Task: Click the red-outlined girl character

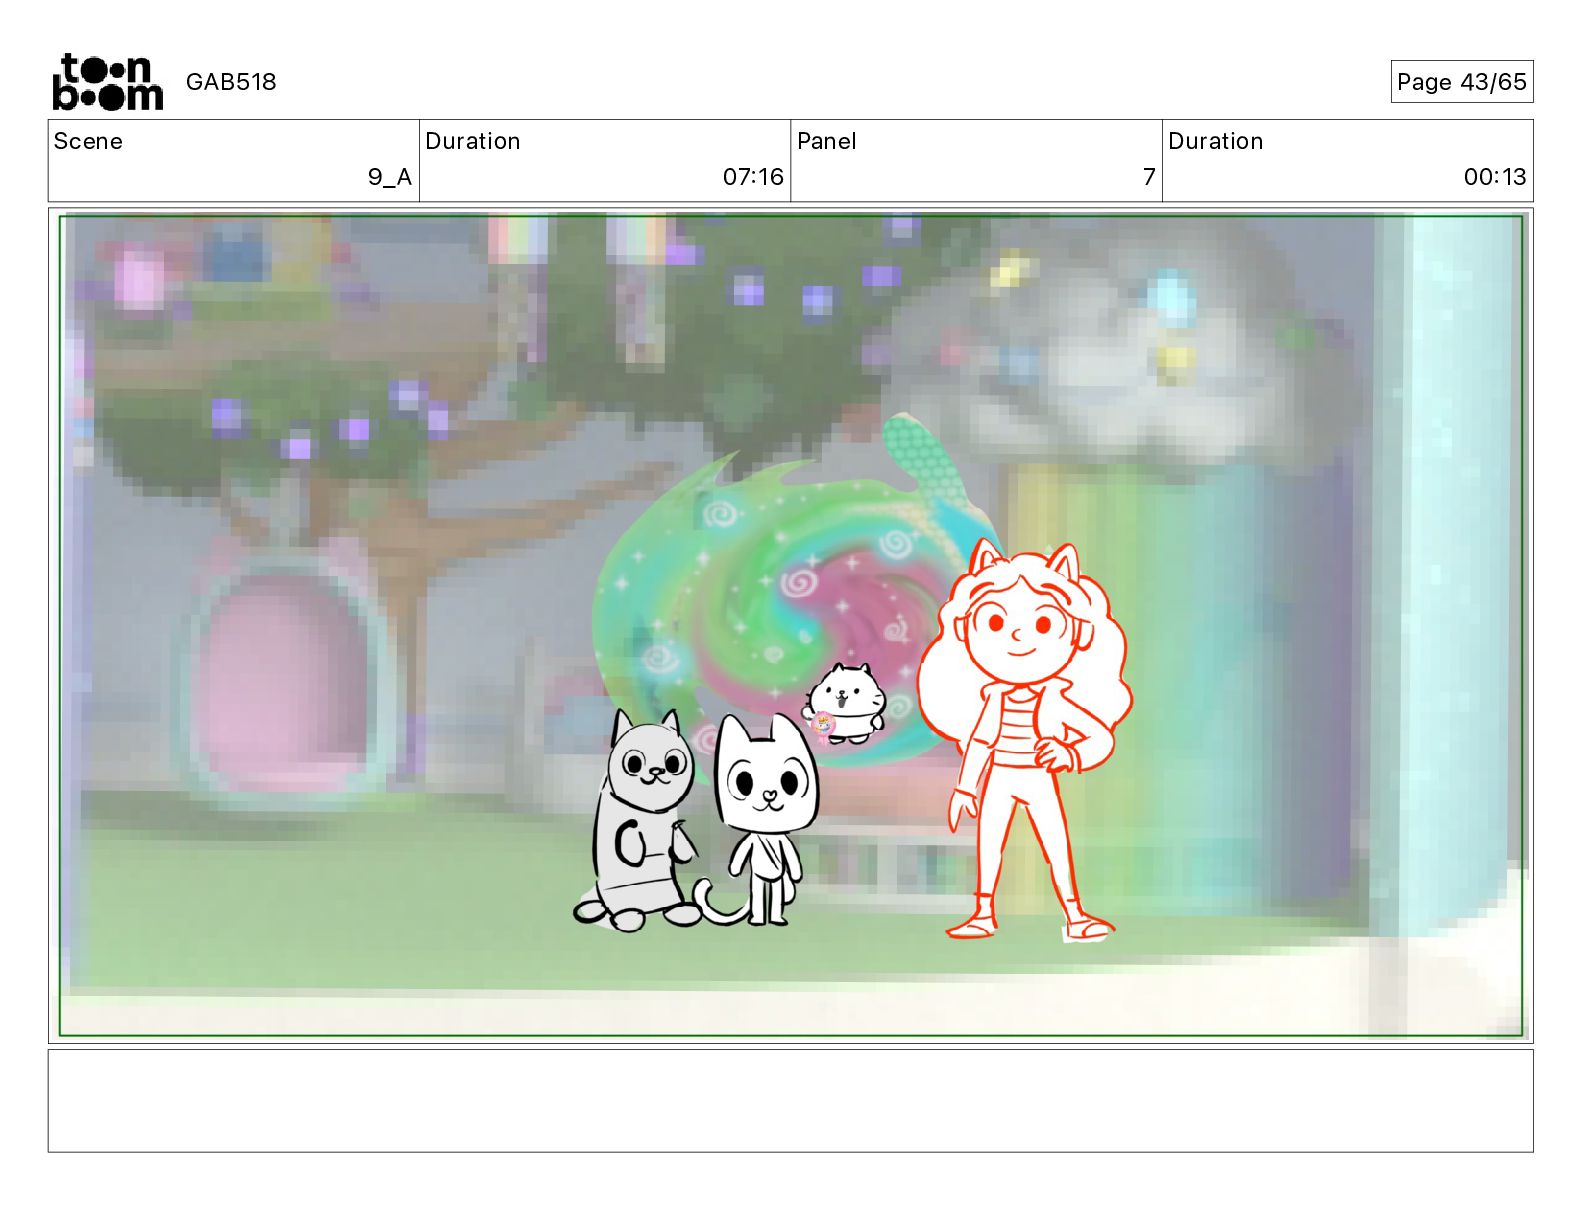Action: pos(1025,742)
